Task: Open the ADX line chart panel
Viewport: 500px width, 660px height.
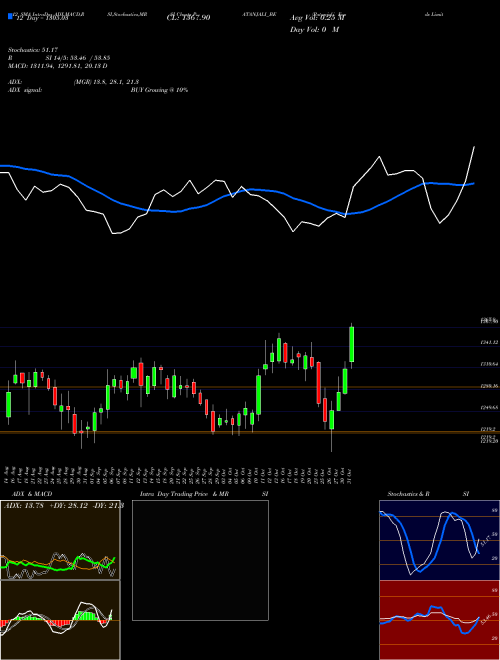Action: click(60, 540)
